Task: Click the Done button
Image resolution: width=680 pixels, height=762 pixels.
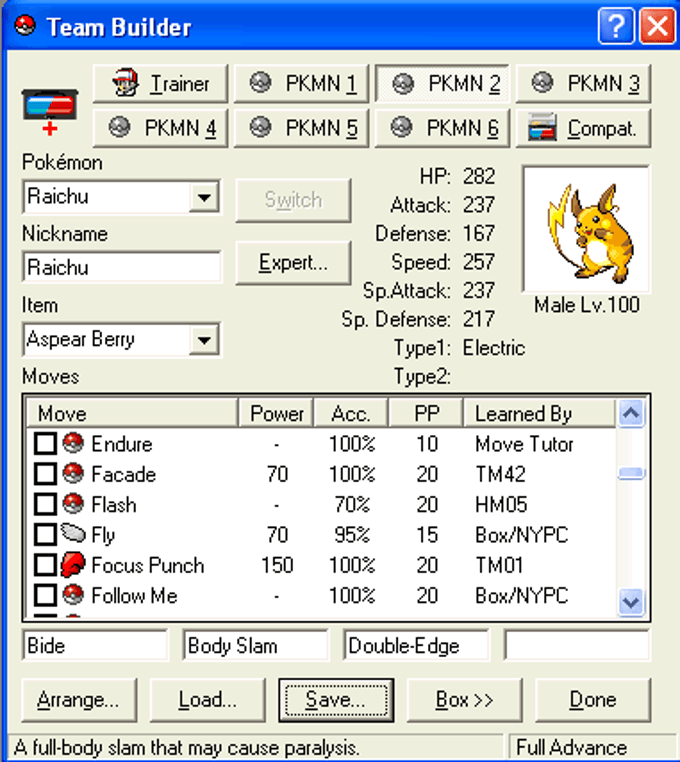Action: [x=593, y=700]
